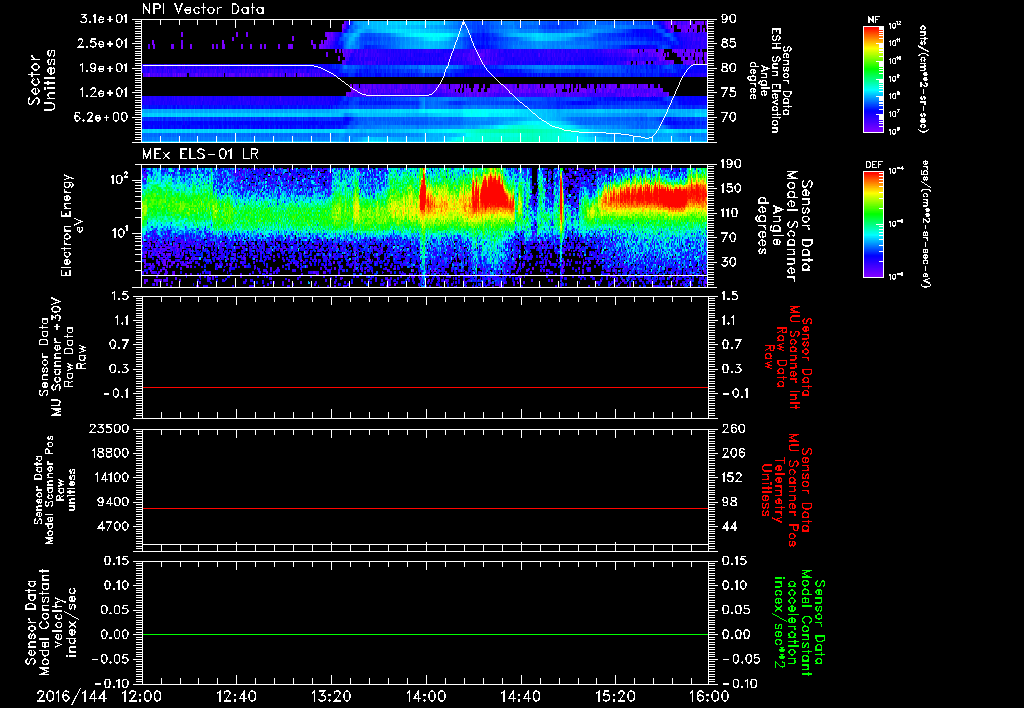Select the "12:00" time axis label
Screen dimensions: 1024x708
pyautogui.click(x=142, y=696)
